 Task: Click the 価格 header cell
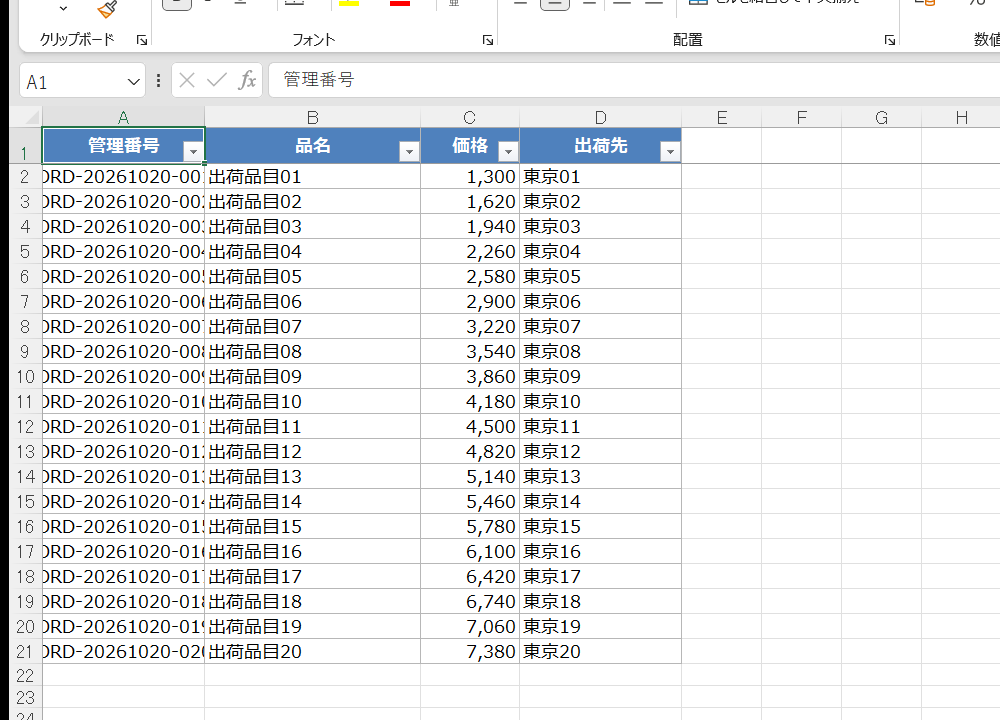(x=470, y=145)
